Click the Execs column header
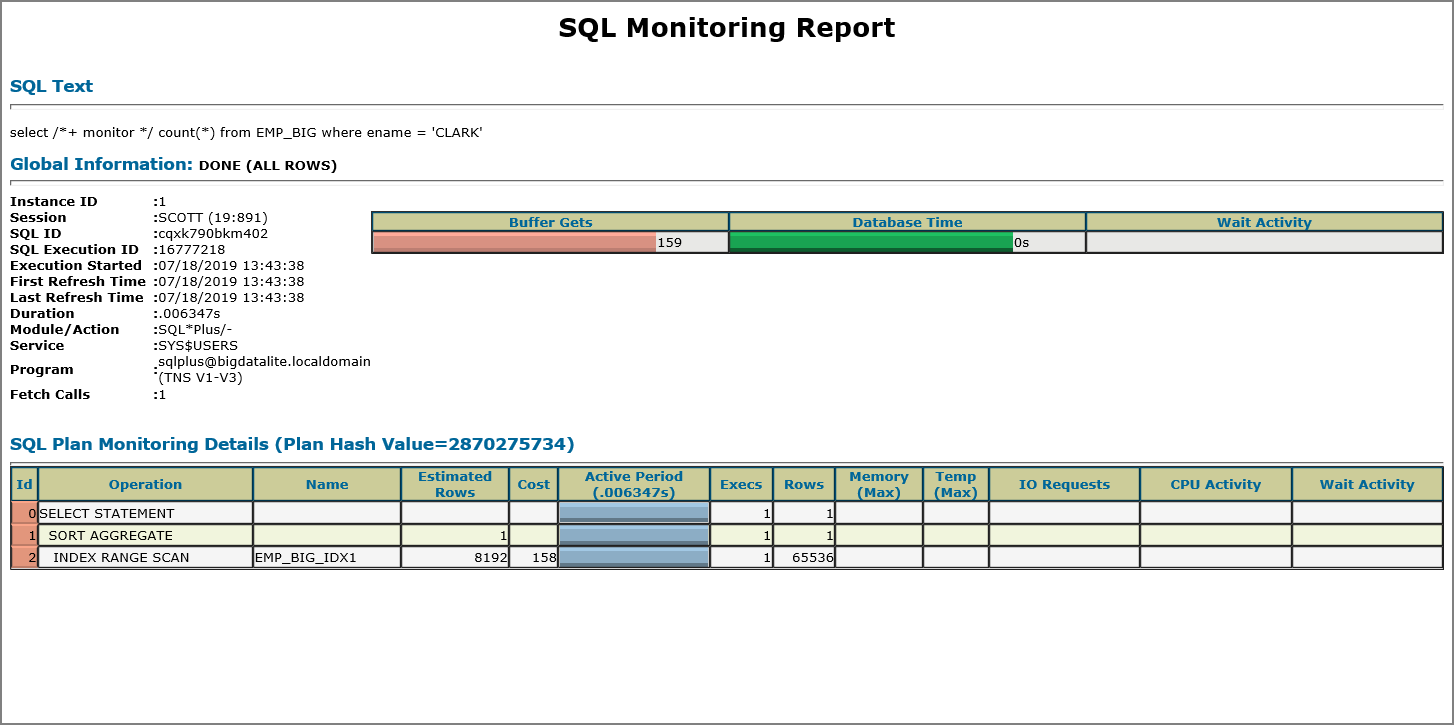 click(741, 484)
